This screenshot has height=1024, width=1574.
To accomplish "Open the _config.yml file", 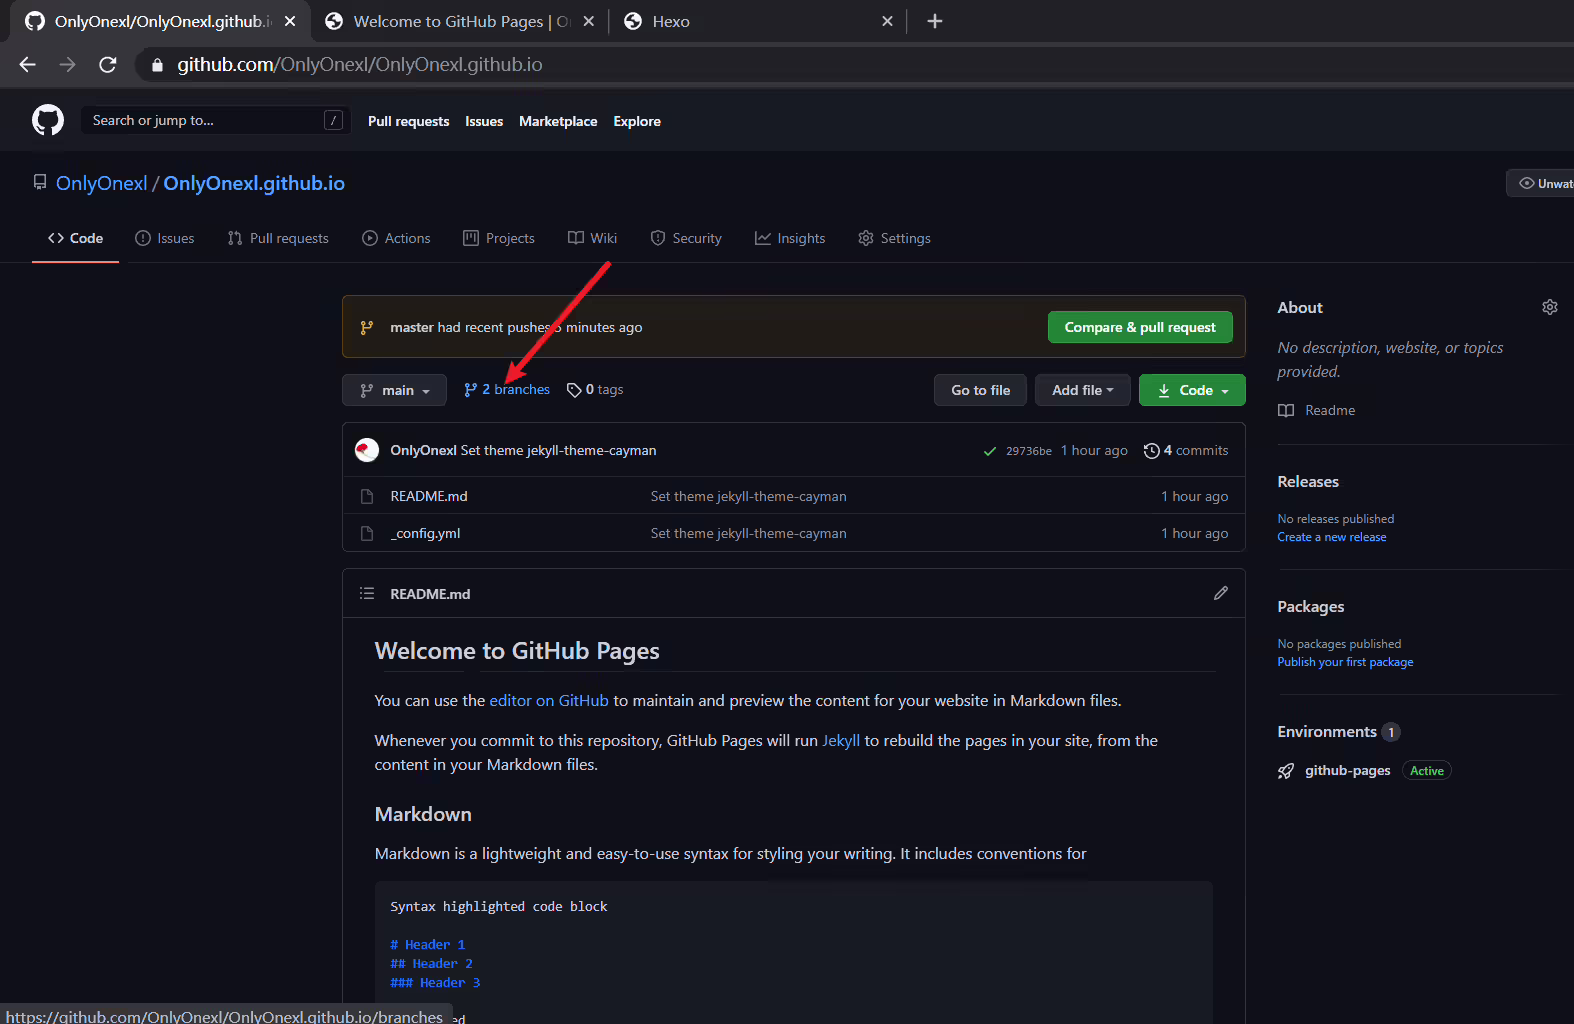I will [427, 533].
